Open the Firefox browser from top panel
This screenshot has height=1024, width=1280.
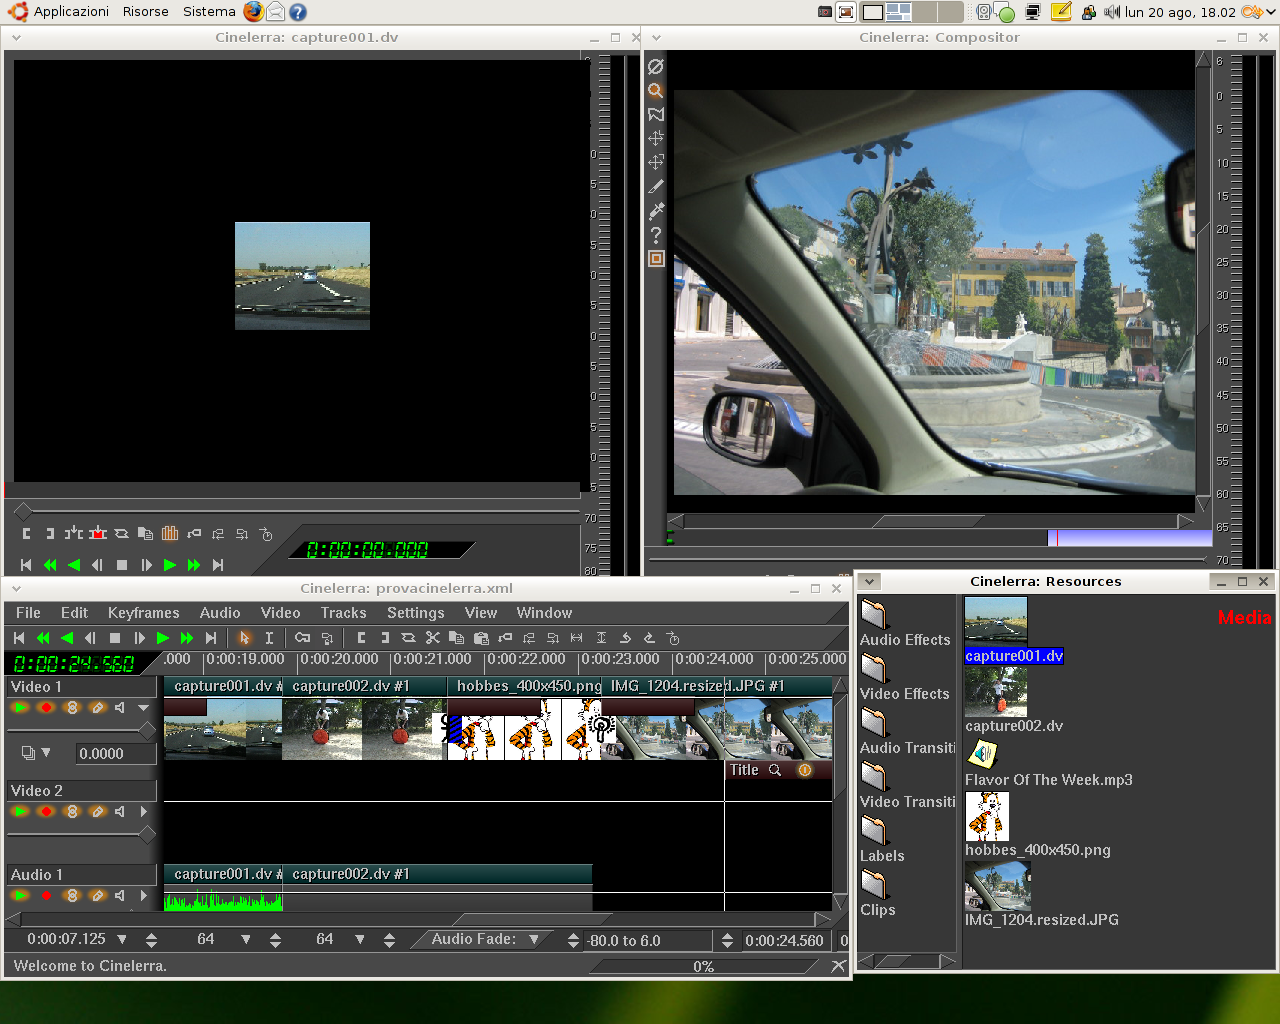(x=254, y=12)
